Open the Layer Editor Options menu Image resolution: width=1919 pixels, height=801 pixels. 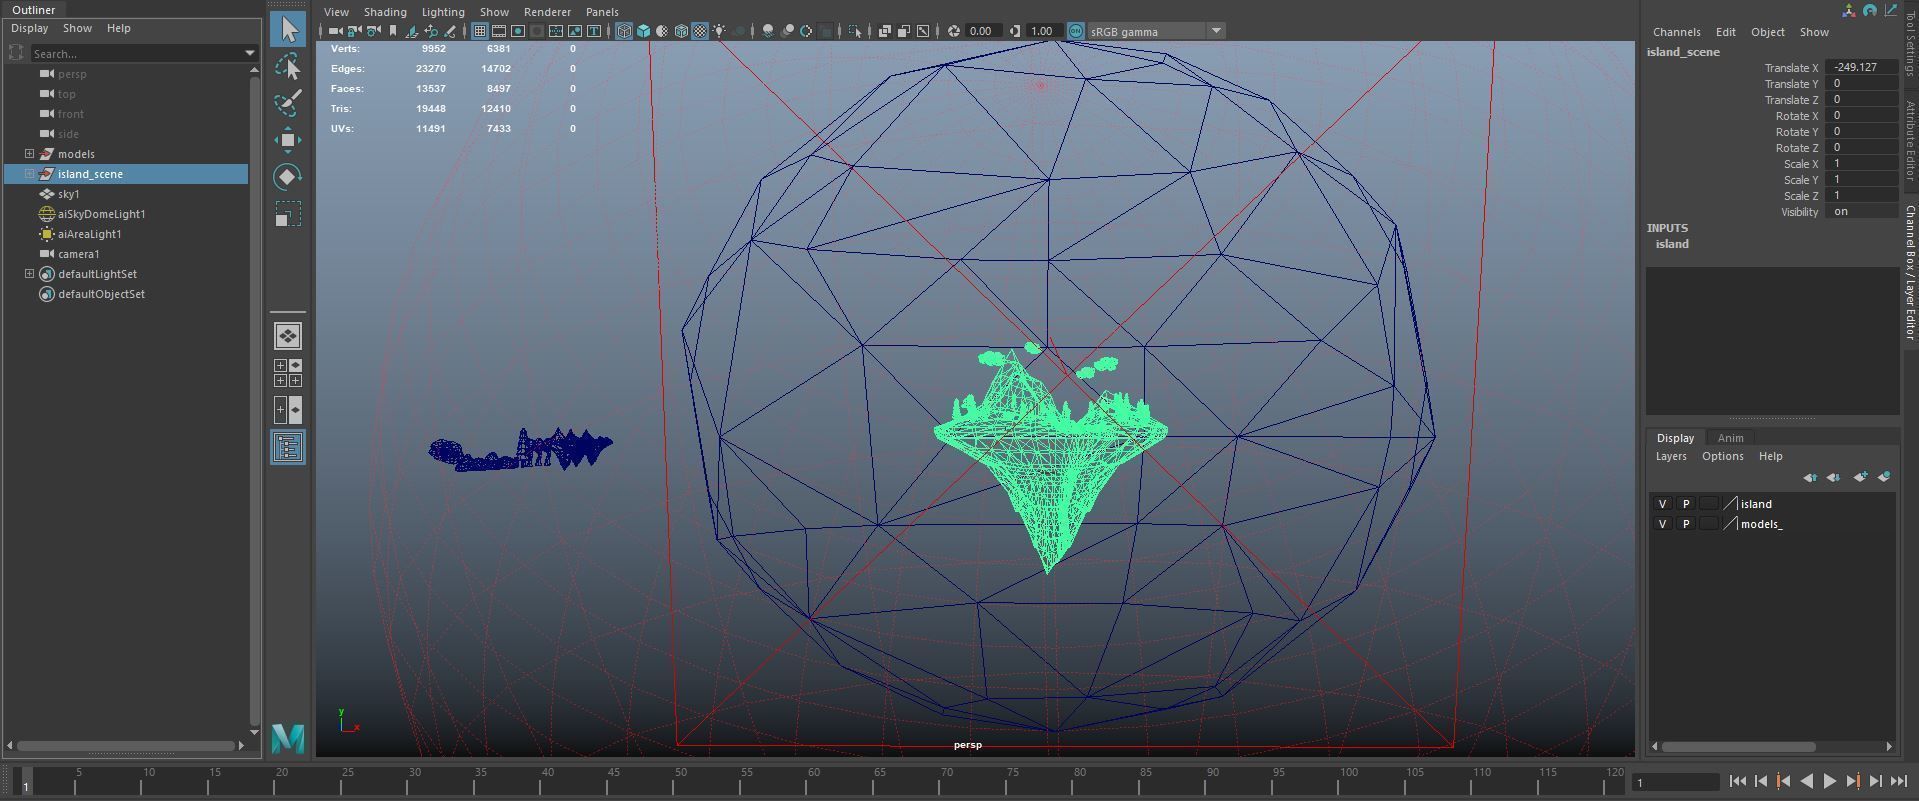(1722, 456)
